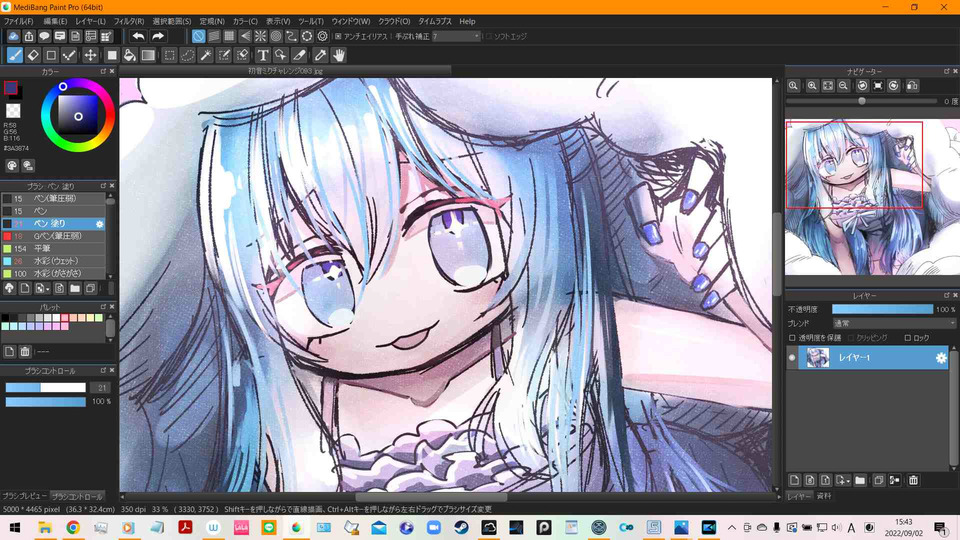Select the Eraser tool

pos(33,56)
